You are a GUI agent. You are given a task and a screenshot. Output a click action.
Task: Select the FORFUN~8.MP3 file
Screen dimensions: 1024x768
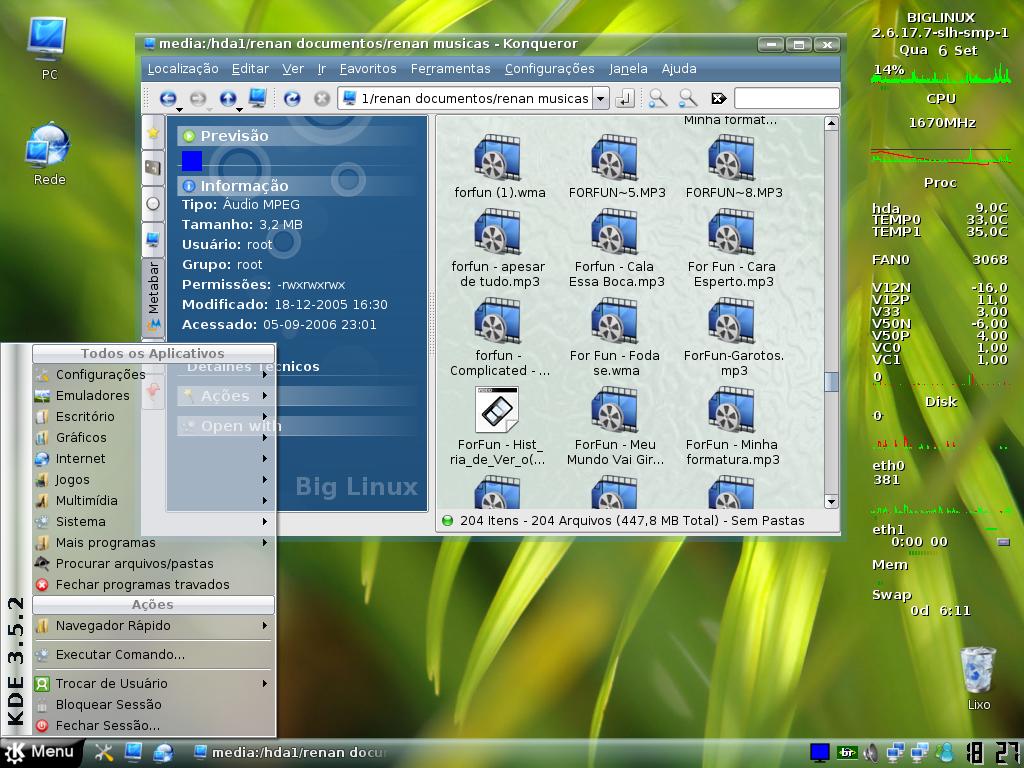(x=733, y=167)
